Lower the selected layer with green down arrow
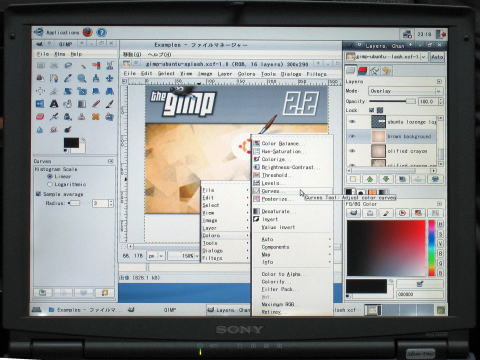Image resolution: width=480 pixels, height=360 pixels. tap(386, 179)
